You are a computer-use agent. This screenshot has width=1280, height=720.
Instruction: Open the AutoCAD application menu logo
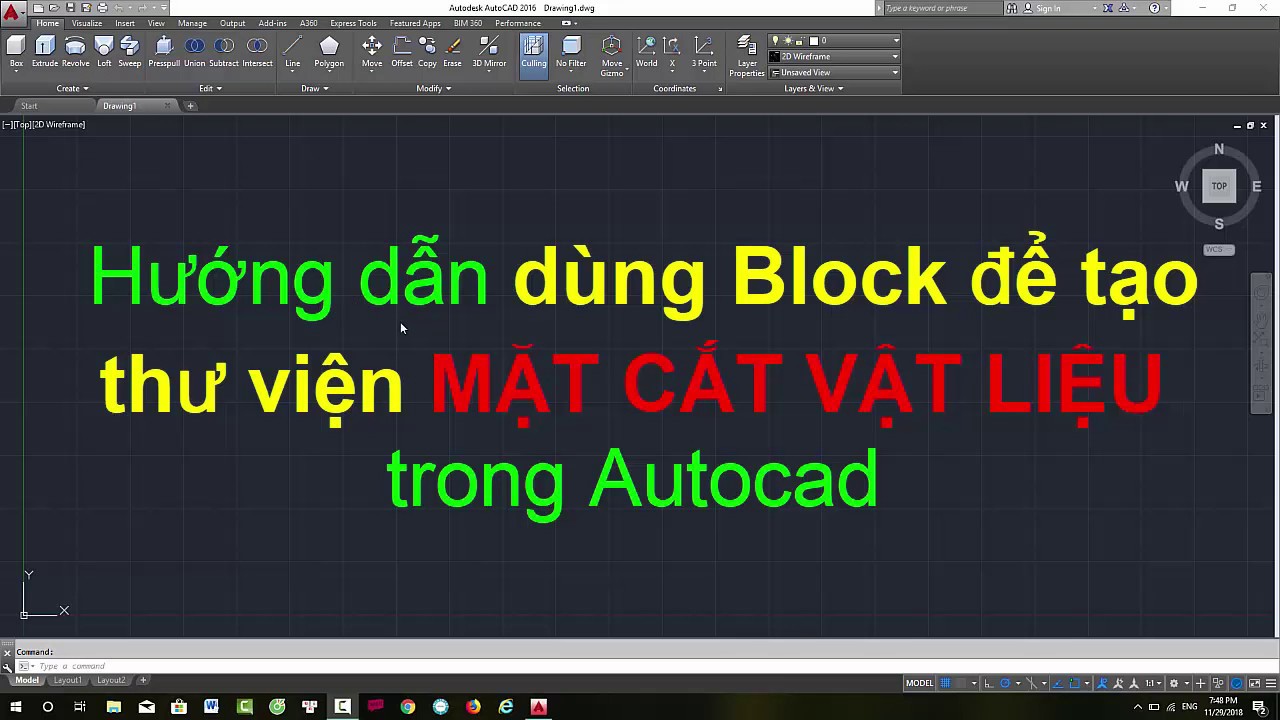pos(11,12)
